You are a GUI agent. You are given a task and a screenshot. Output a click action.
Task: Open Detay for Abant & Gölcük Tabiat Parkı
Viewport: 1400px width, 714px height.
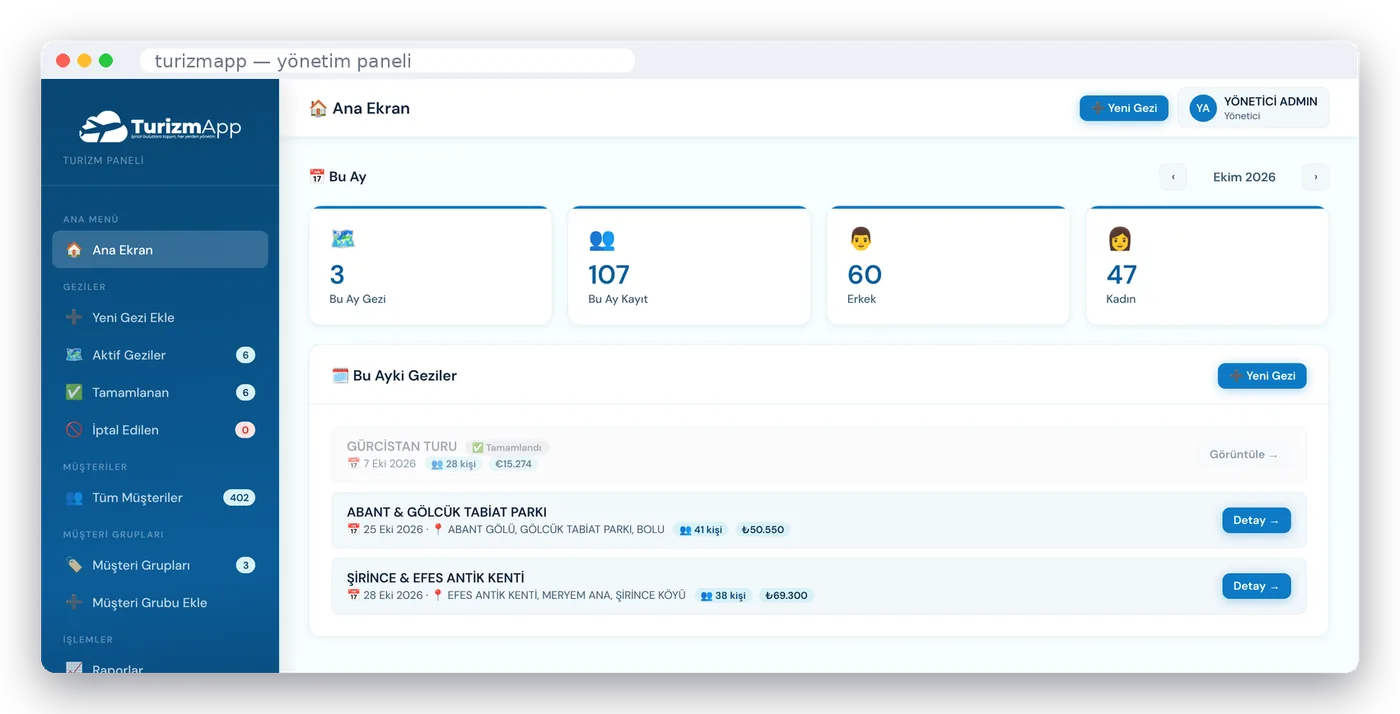click(x=1256, y=520)
